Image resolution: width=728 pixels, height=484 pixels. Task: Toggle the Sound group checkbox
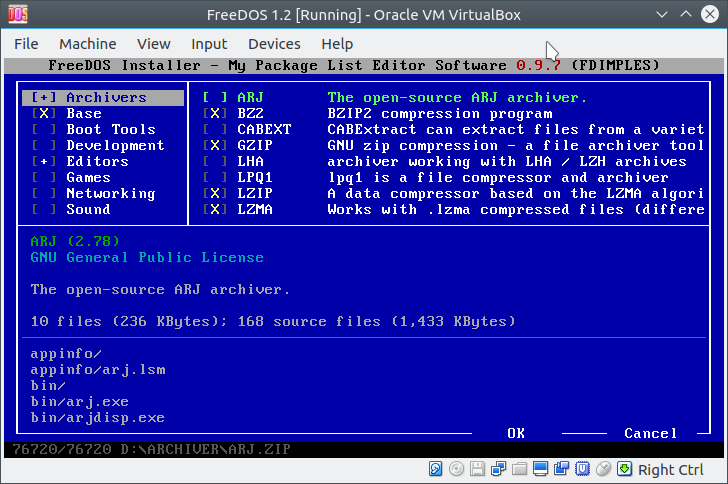point(44,209)
